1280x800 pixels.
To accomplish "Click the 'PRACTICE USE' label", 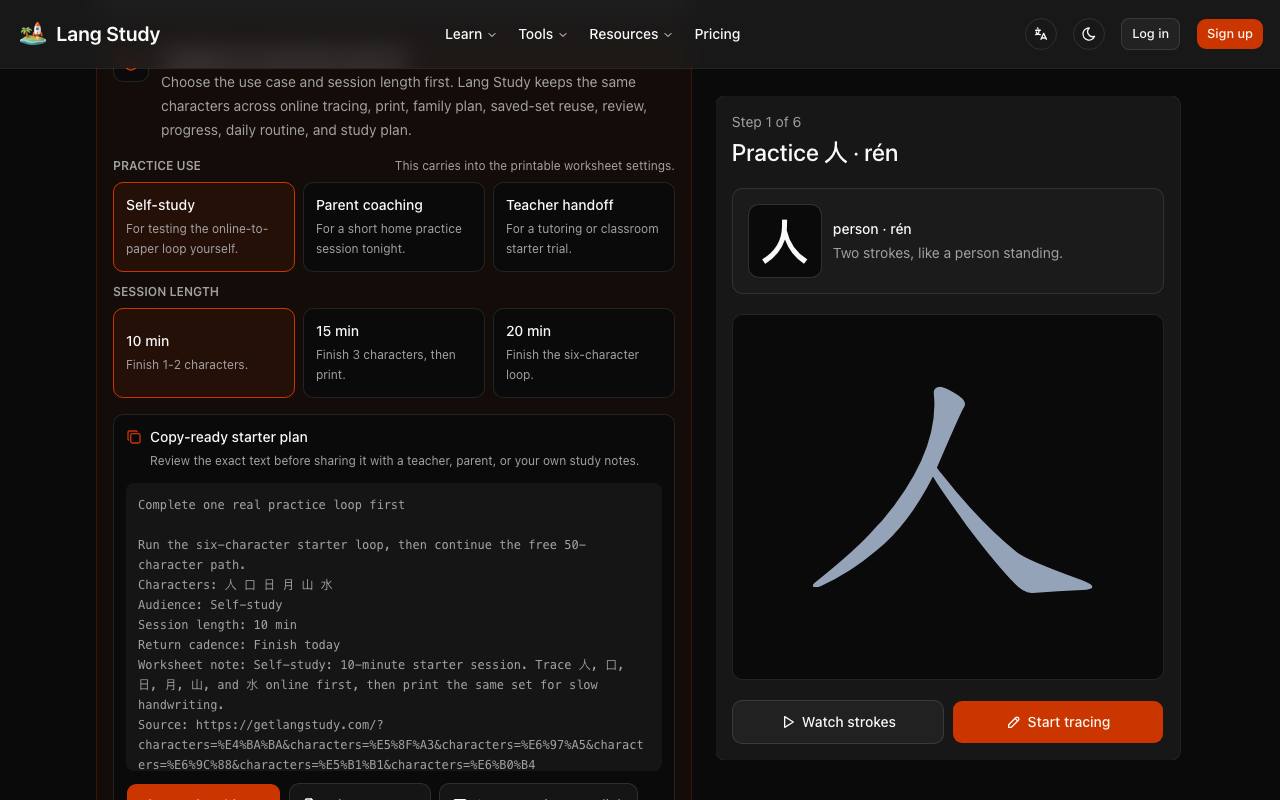I will pyautogui.click(x=157, y=166).
